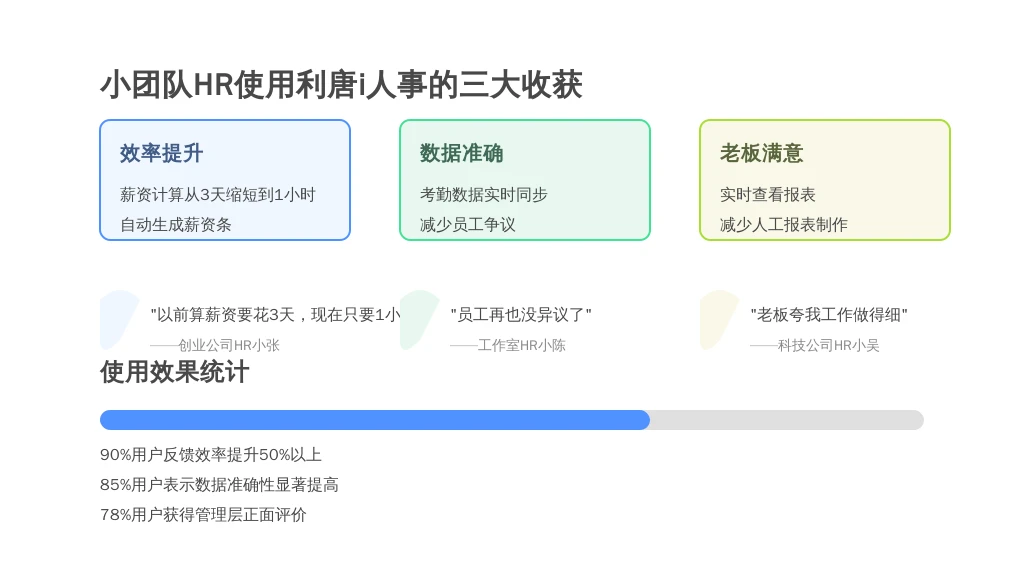This screenshot has height=576, width=1024.
Task: Click the statistic 90%用户反馈效率提升50%以上
Action: pyautogui.click(x=211, y=455)
